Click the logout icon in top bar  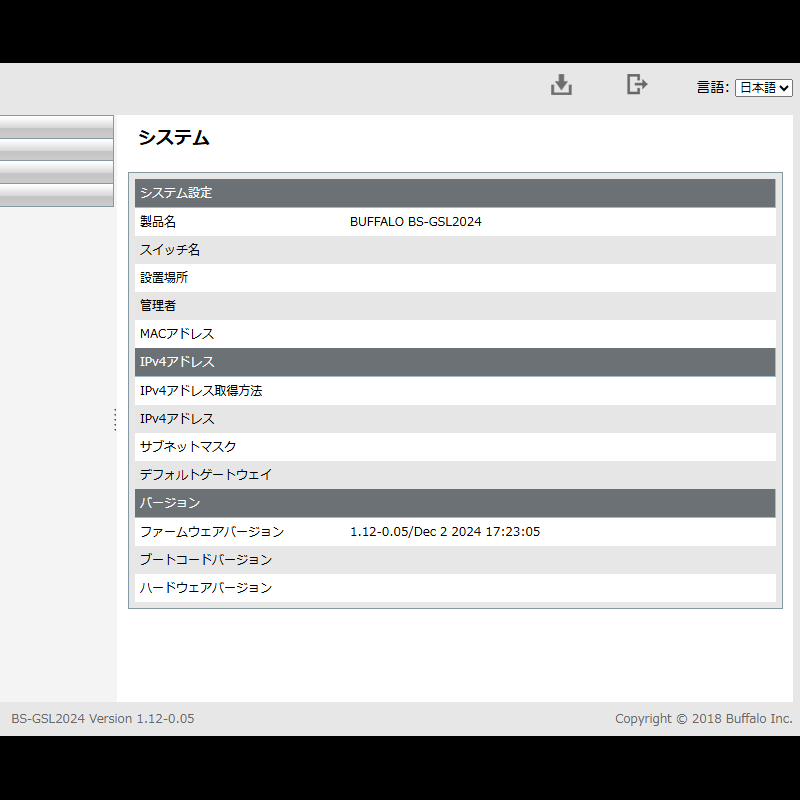coord(636,85)
